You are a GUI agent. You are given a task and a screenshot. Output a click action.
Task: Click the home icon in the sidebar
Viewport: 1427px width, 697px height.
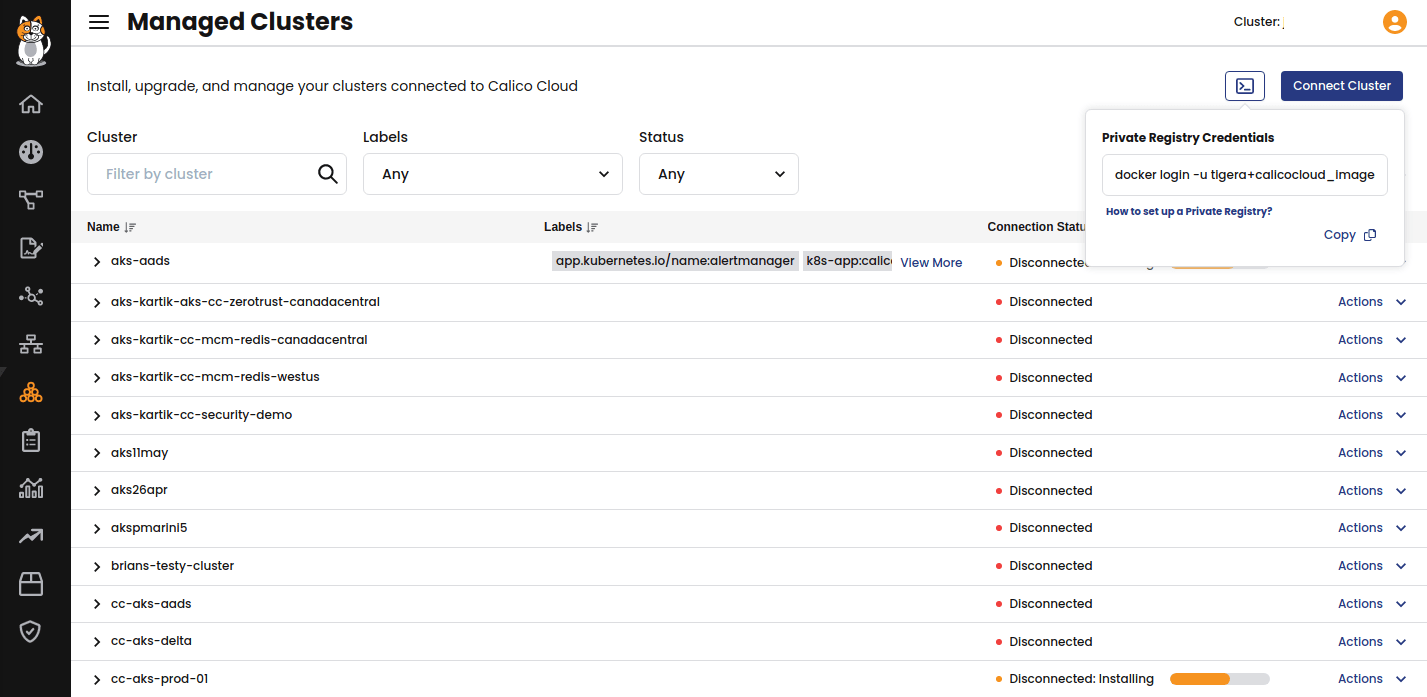click(31, 104)
